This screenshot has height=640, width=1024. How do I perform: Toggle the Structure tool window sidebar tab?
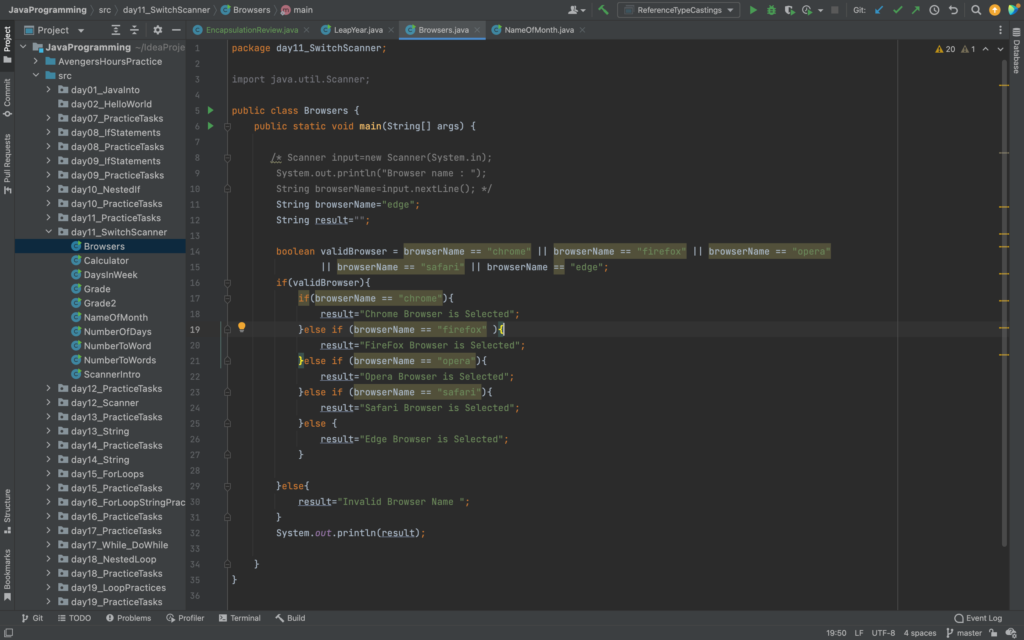(x=7, y=506)
